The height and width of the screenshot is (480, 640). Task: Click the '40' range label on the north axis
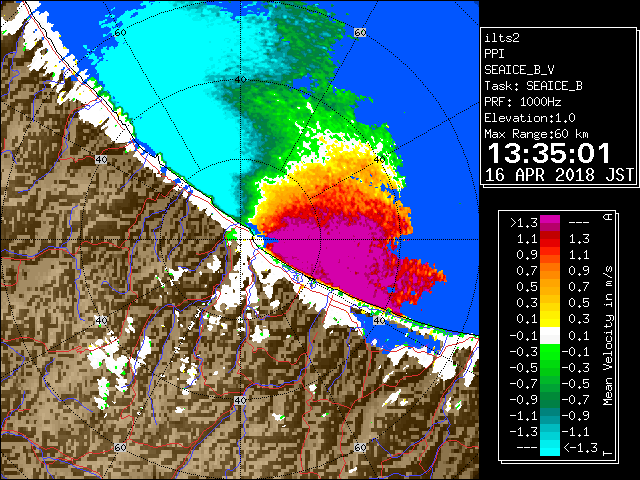pyautogui.click(x=240, y=79)
